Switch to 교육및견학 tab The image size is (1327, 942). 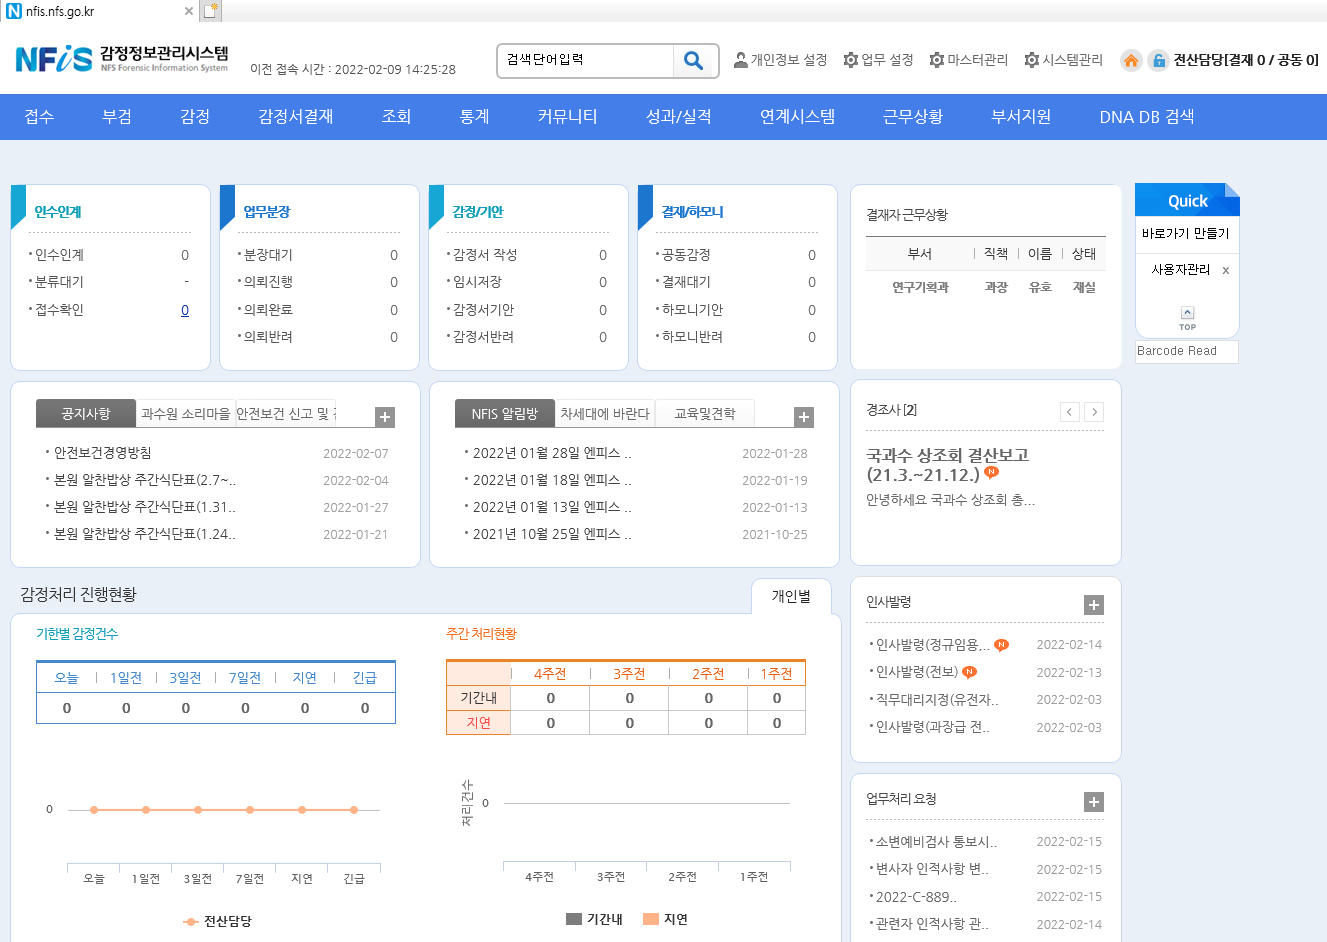(705, 413)
